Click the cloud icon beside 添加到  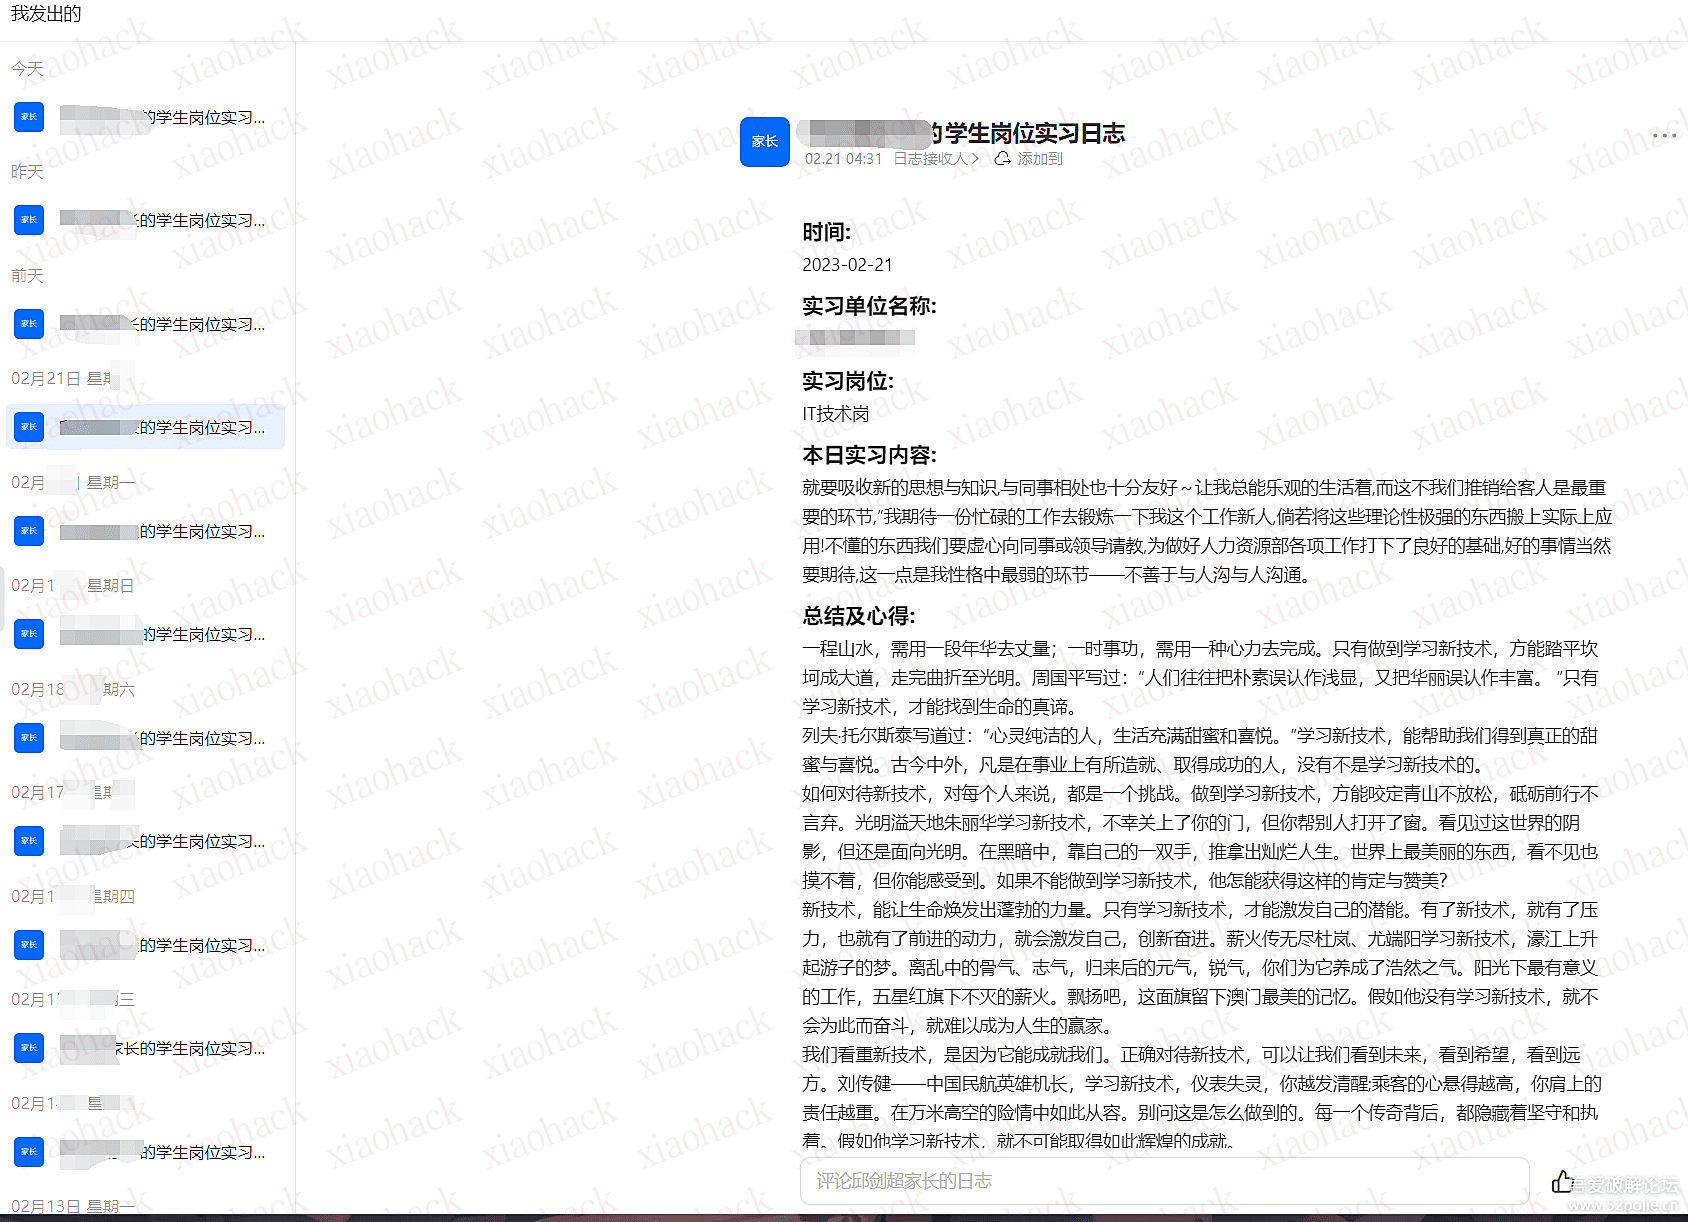click(x=1001, y=159)
